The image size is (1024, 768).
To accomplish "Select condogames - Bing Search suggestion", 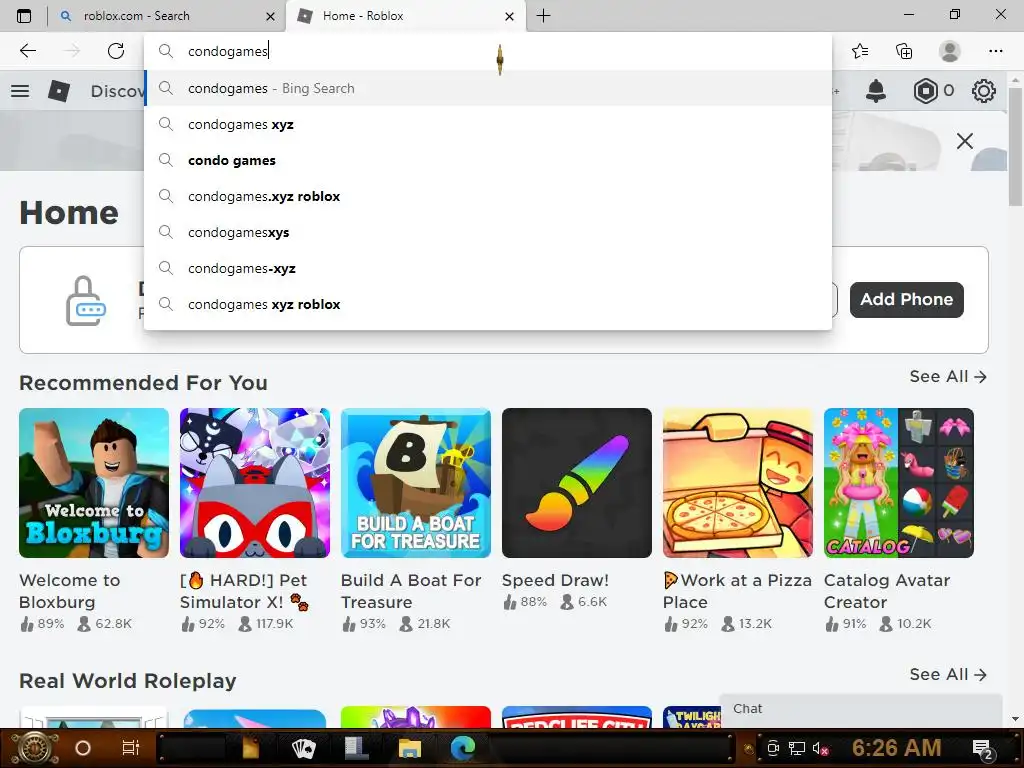I will pos(488,88).
